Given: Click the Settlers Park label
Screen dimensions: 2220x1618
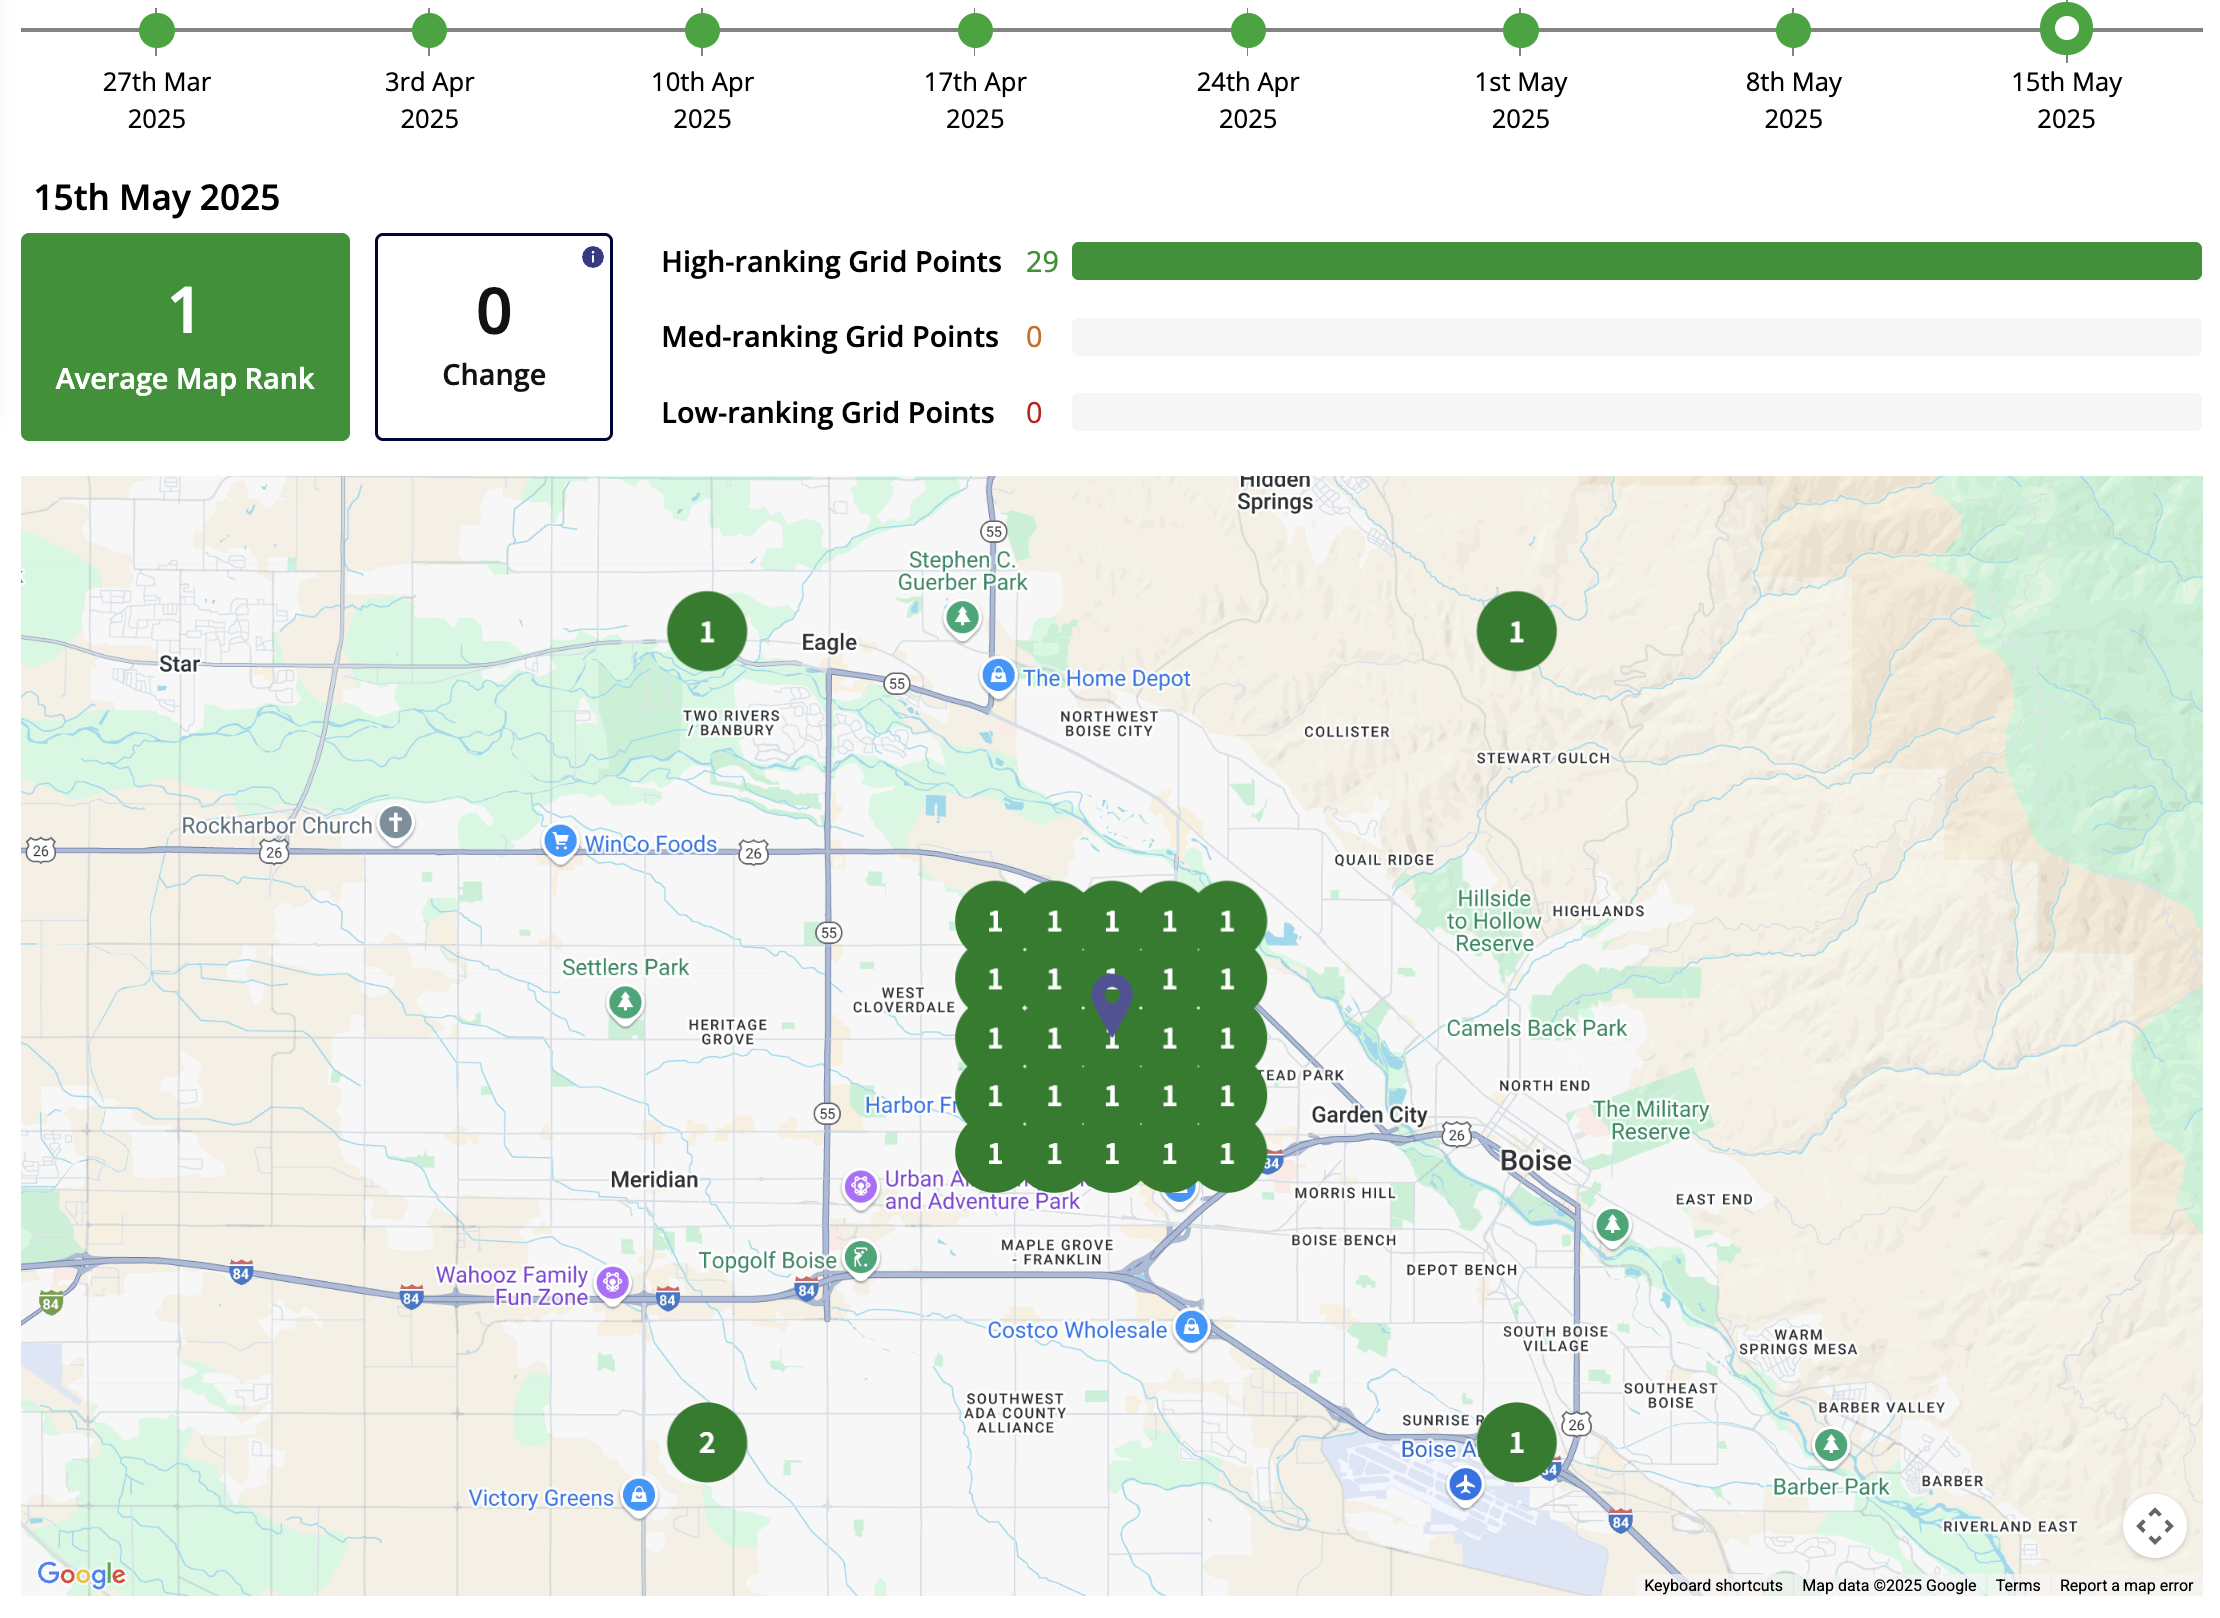Looking at the screenshot, I should tap(625, 967).
